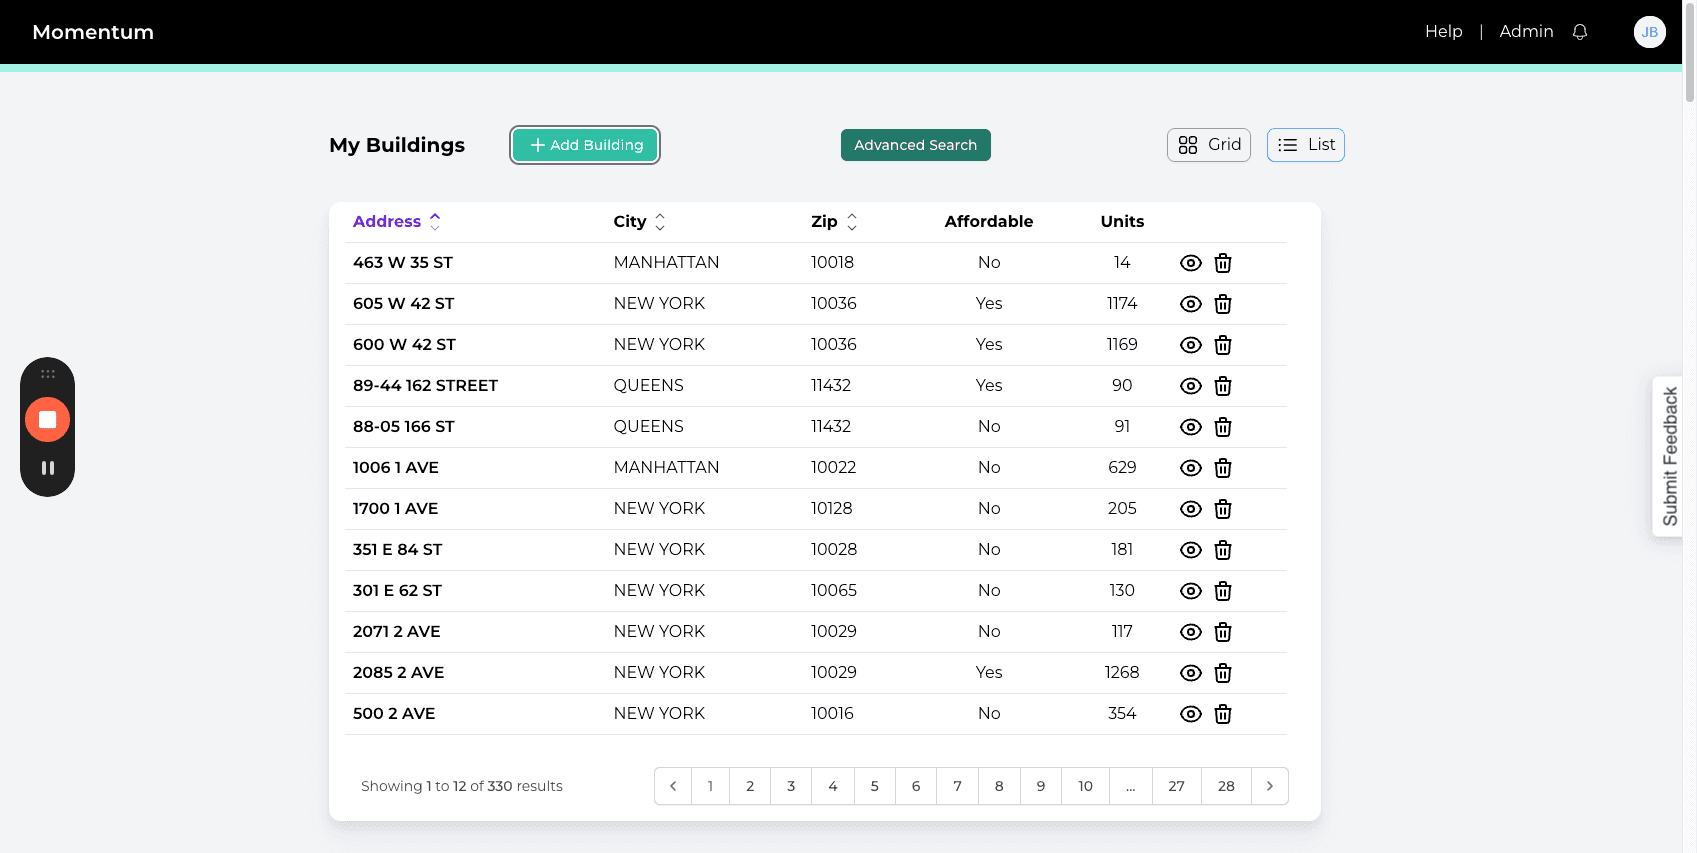Screen dimensions: 1697x853
Task: Open the JB user avatar
Action: click(x=1650, y=32)
